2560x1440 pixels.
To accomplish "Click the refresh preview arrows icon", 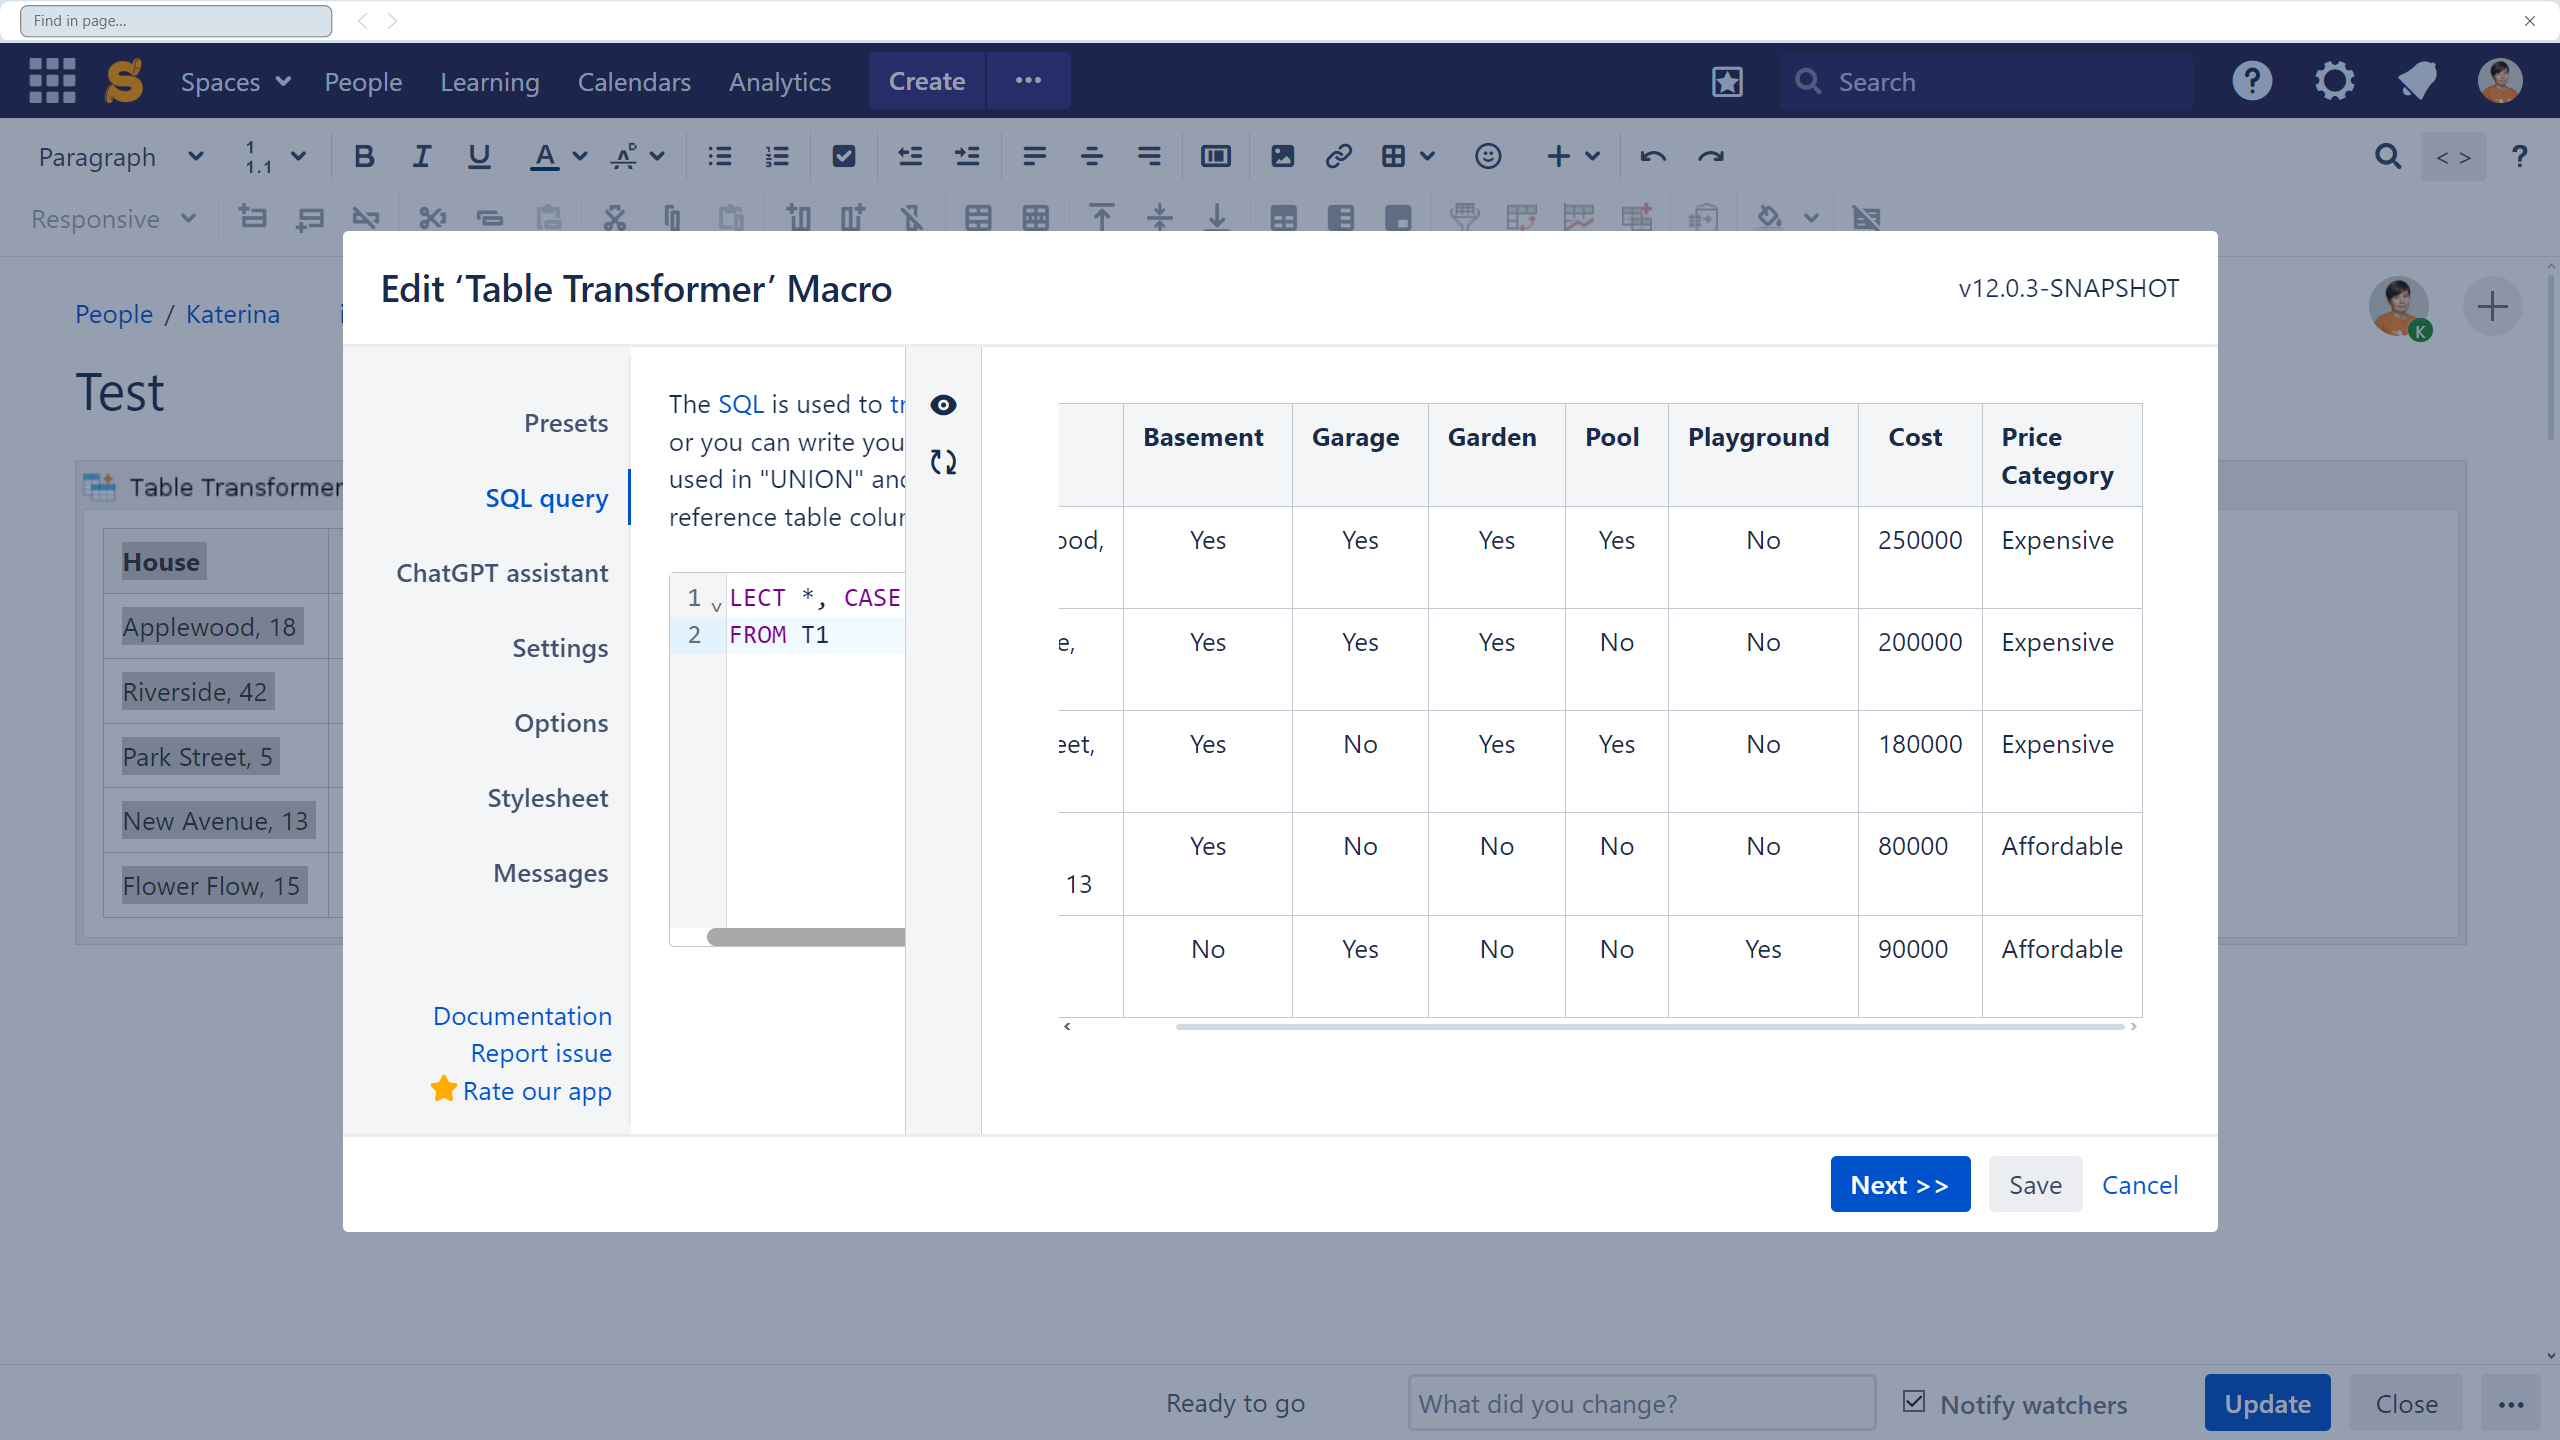I will [943, 462].
